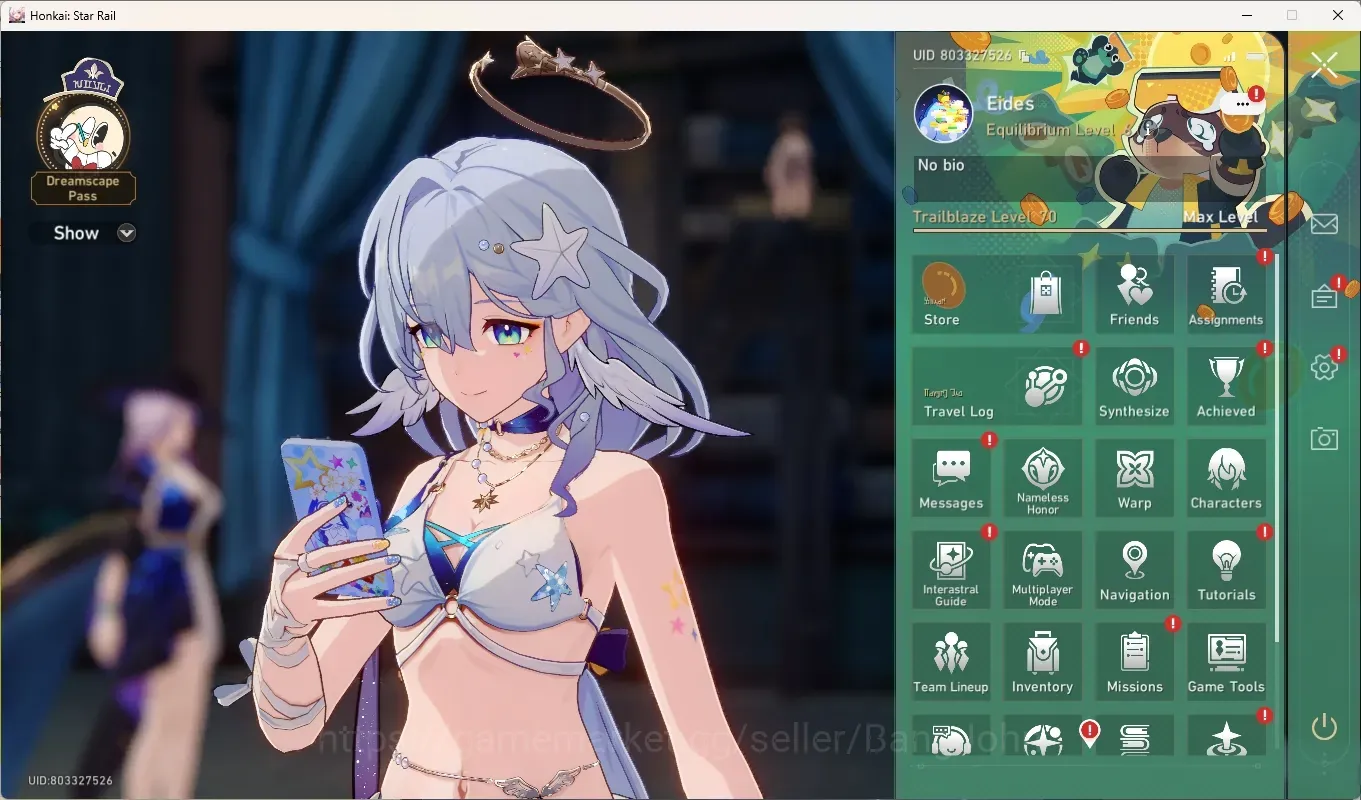Open the Missions list

coord(1134,662)
